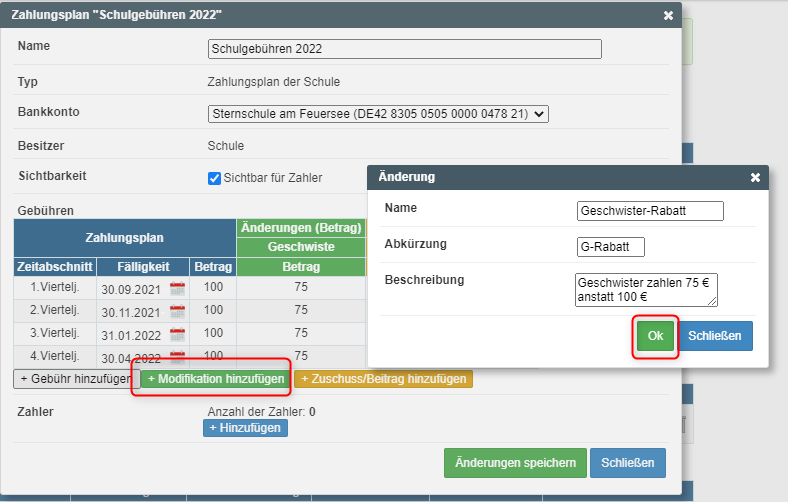
Task: Click + Zuschuss/Beitrag hinzufügen
Action: tap(383, 379)
